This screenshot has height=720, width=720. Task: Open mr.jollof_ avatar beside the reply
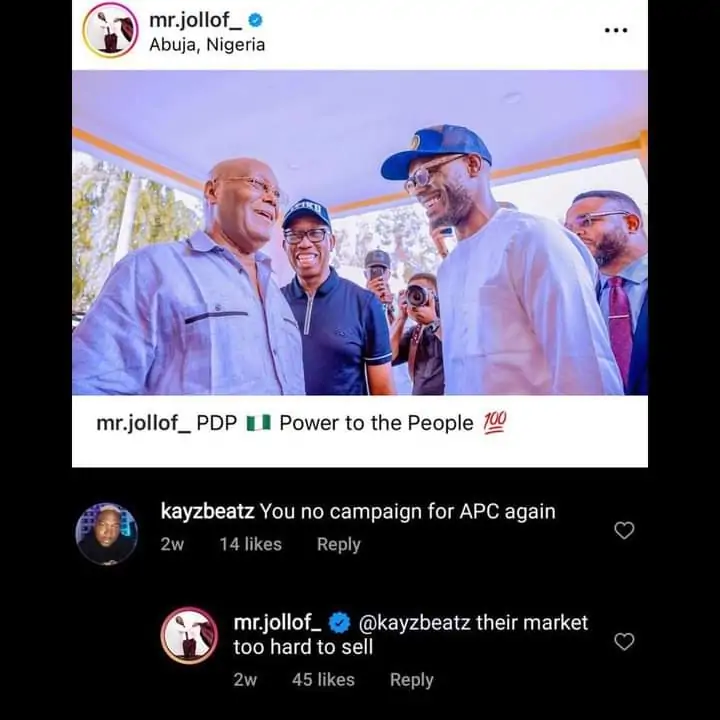click(189, 636)
